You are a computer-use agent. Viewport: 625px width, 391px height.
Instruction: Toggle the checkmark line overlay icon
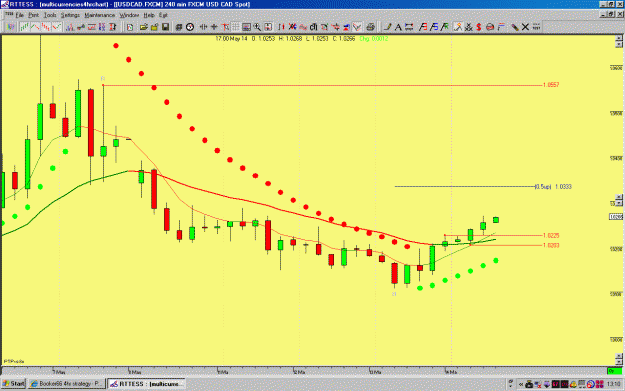point(357,27)
